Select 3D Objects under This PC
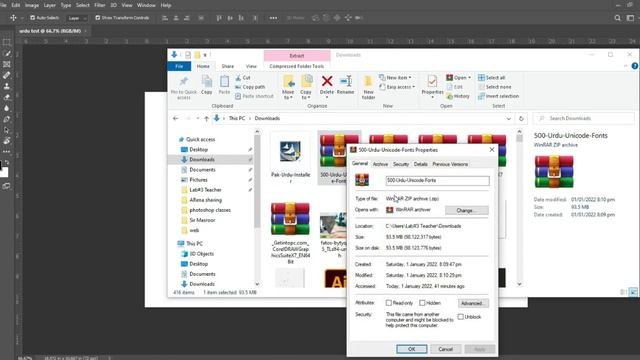 coord(201,254)
